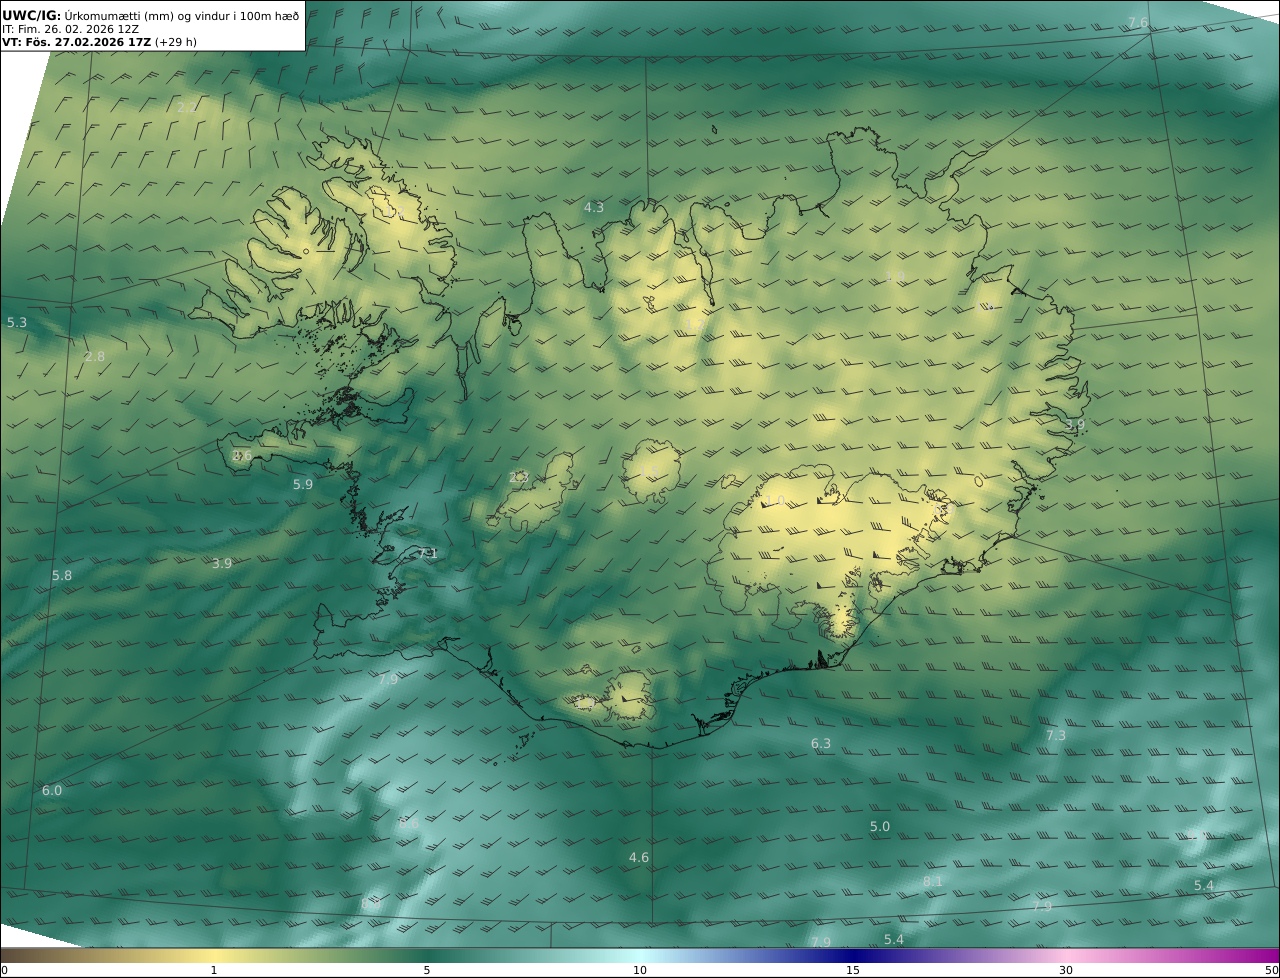Click the "5.3" value label on the map
The width and height of the screenshot is (1280, 978).
[x=17, y=323]
